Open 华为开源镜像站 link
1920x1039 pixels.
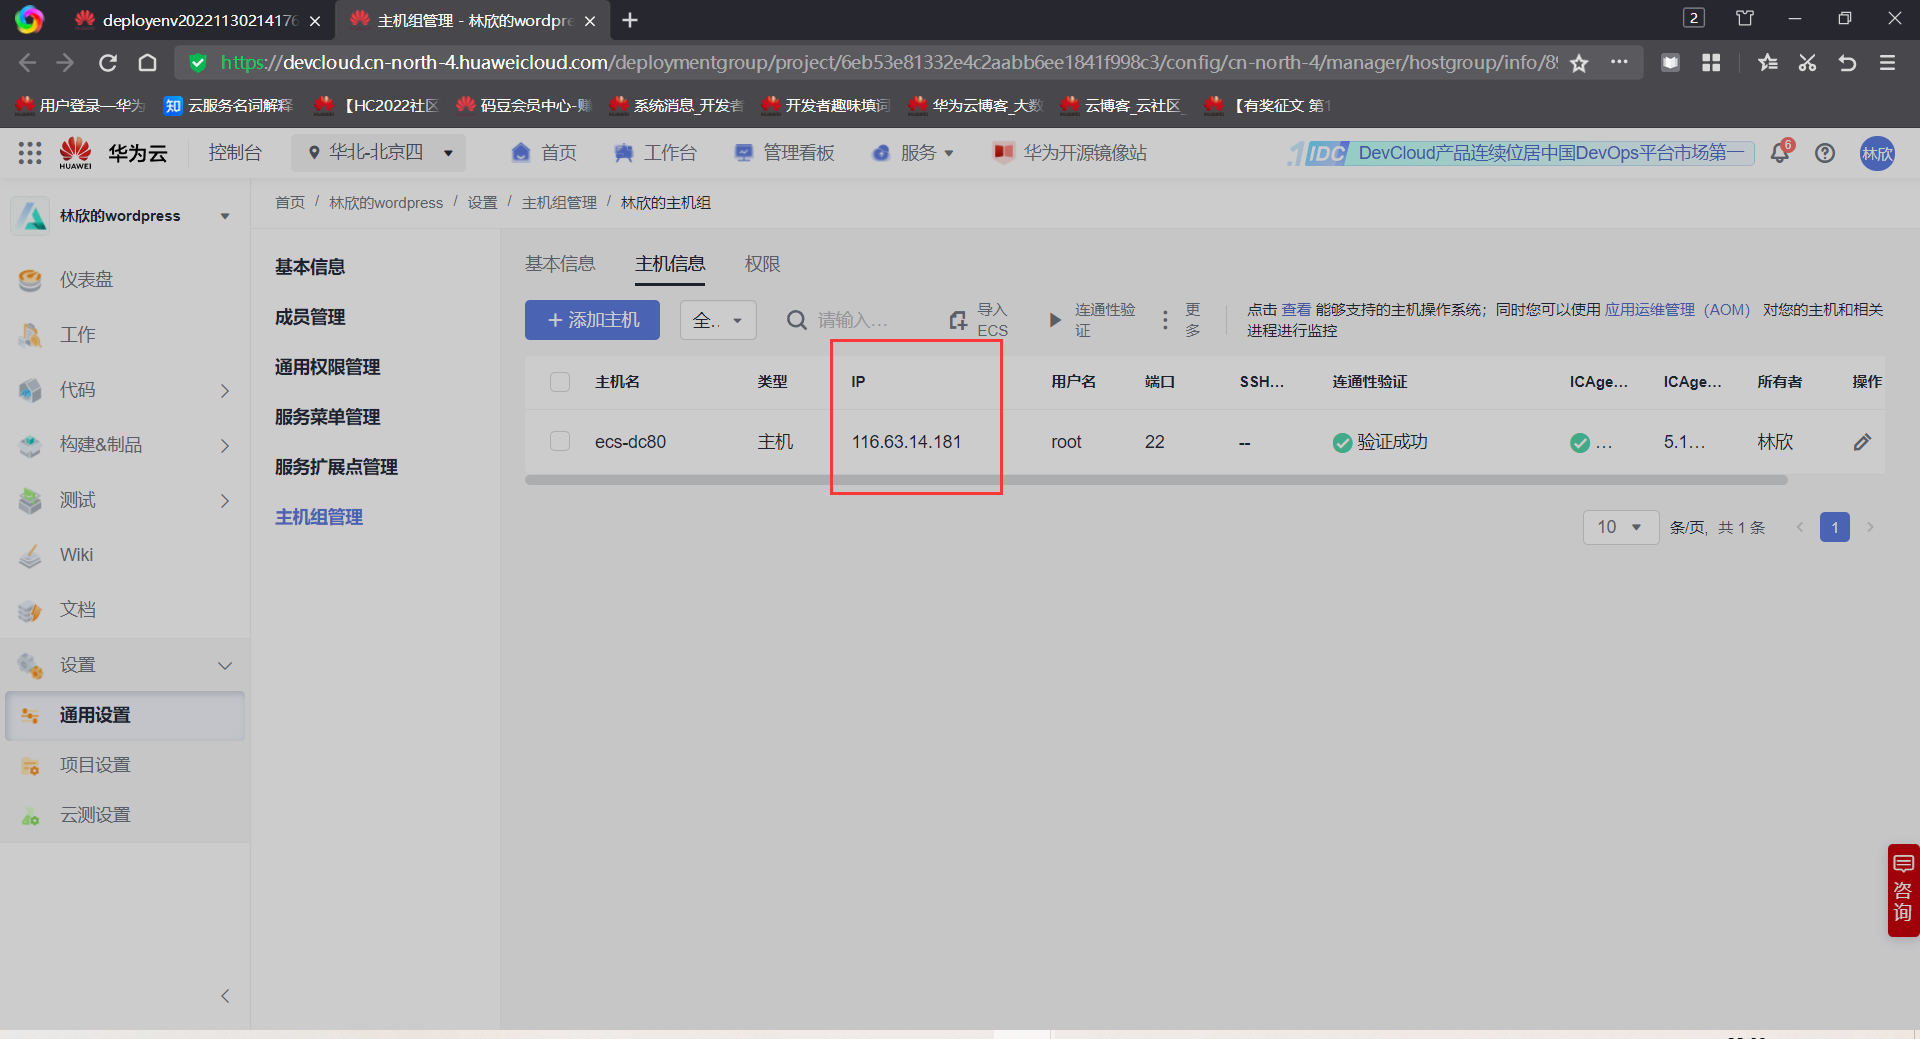(x=1070, y=153)
